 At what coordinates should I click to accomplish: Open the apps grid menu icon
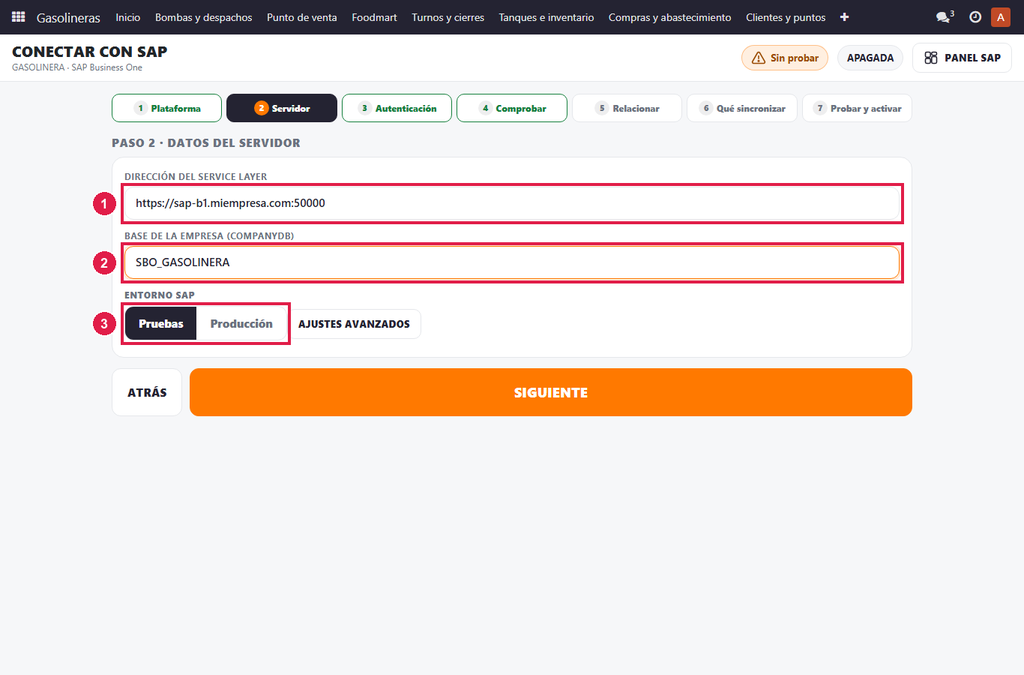coord(18,17)
